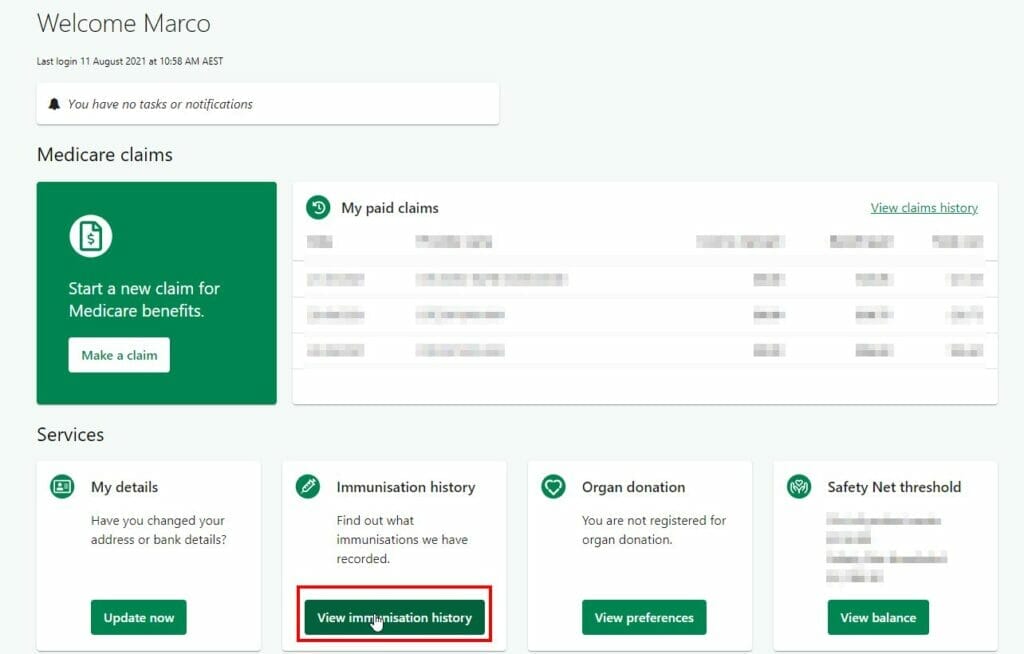1024x654 pixels.
Task: Click the Services section heading
Action: [x=70, y=434]
